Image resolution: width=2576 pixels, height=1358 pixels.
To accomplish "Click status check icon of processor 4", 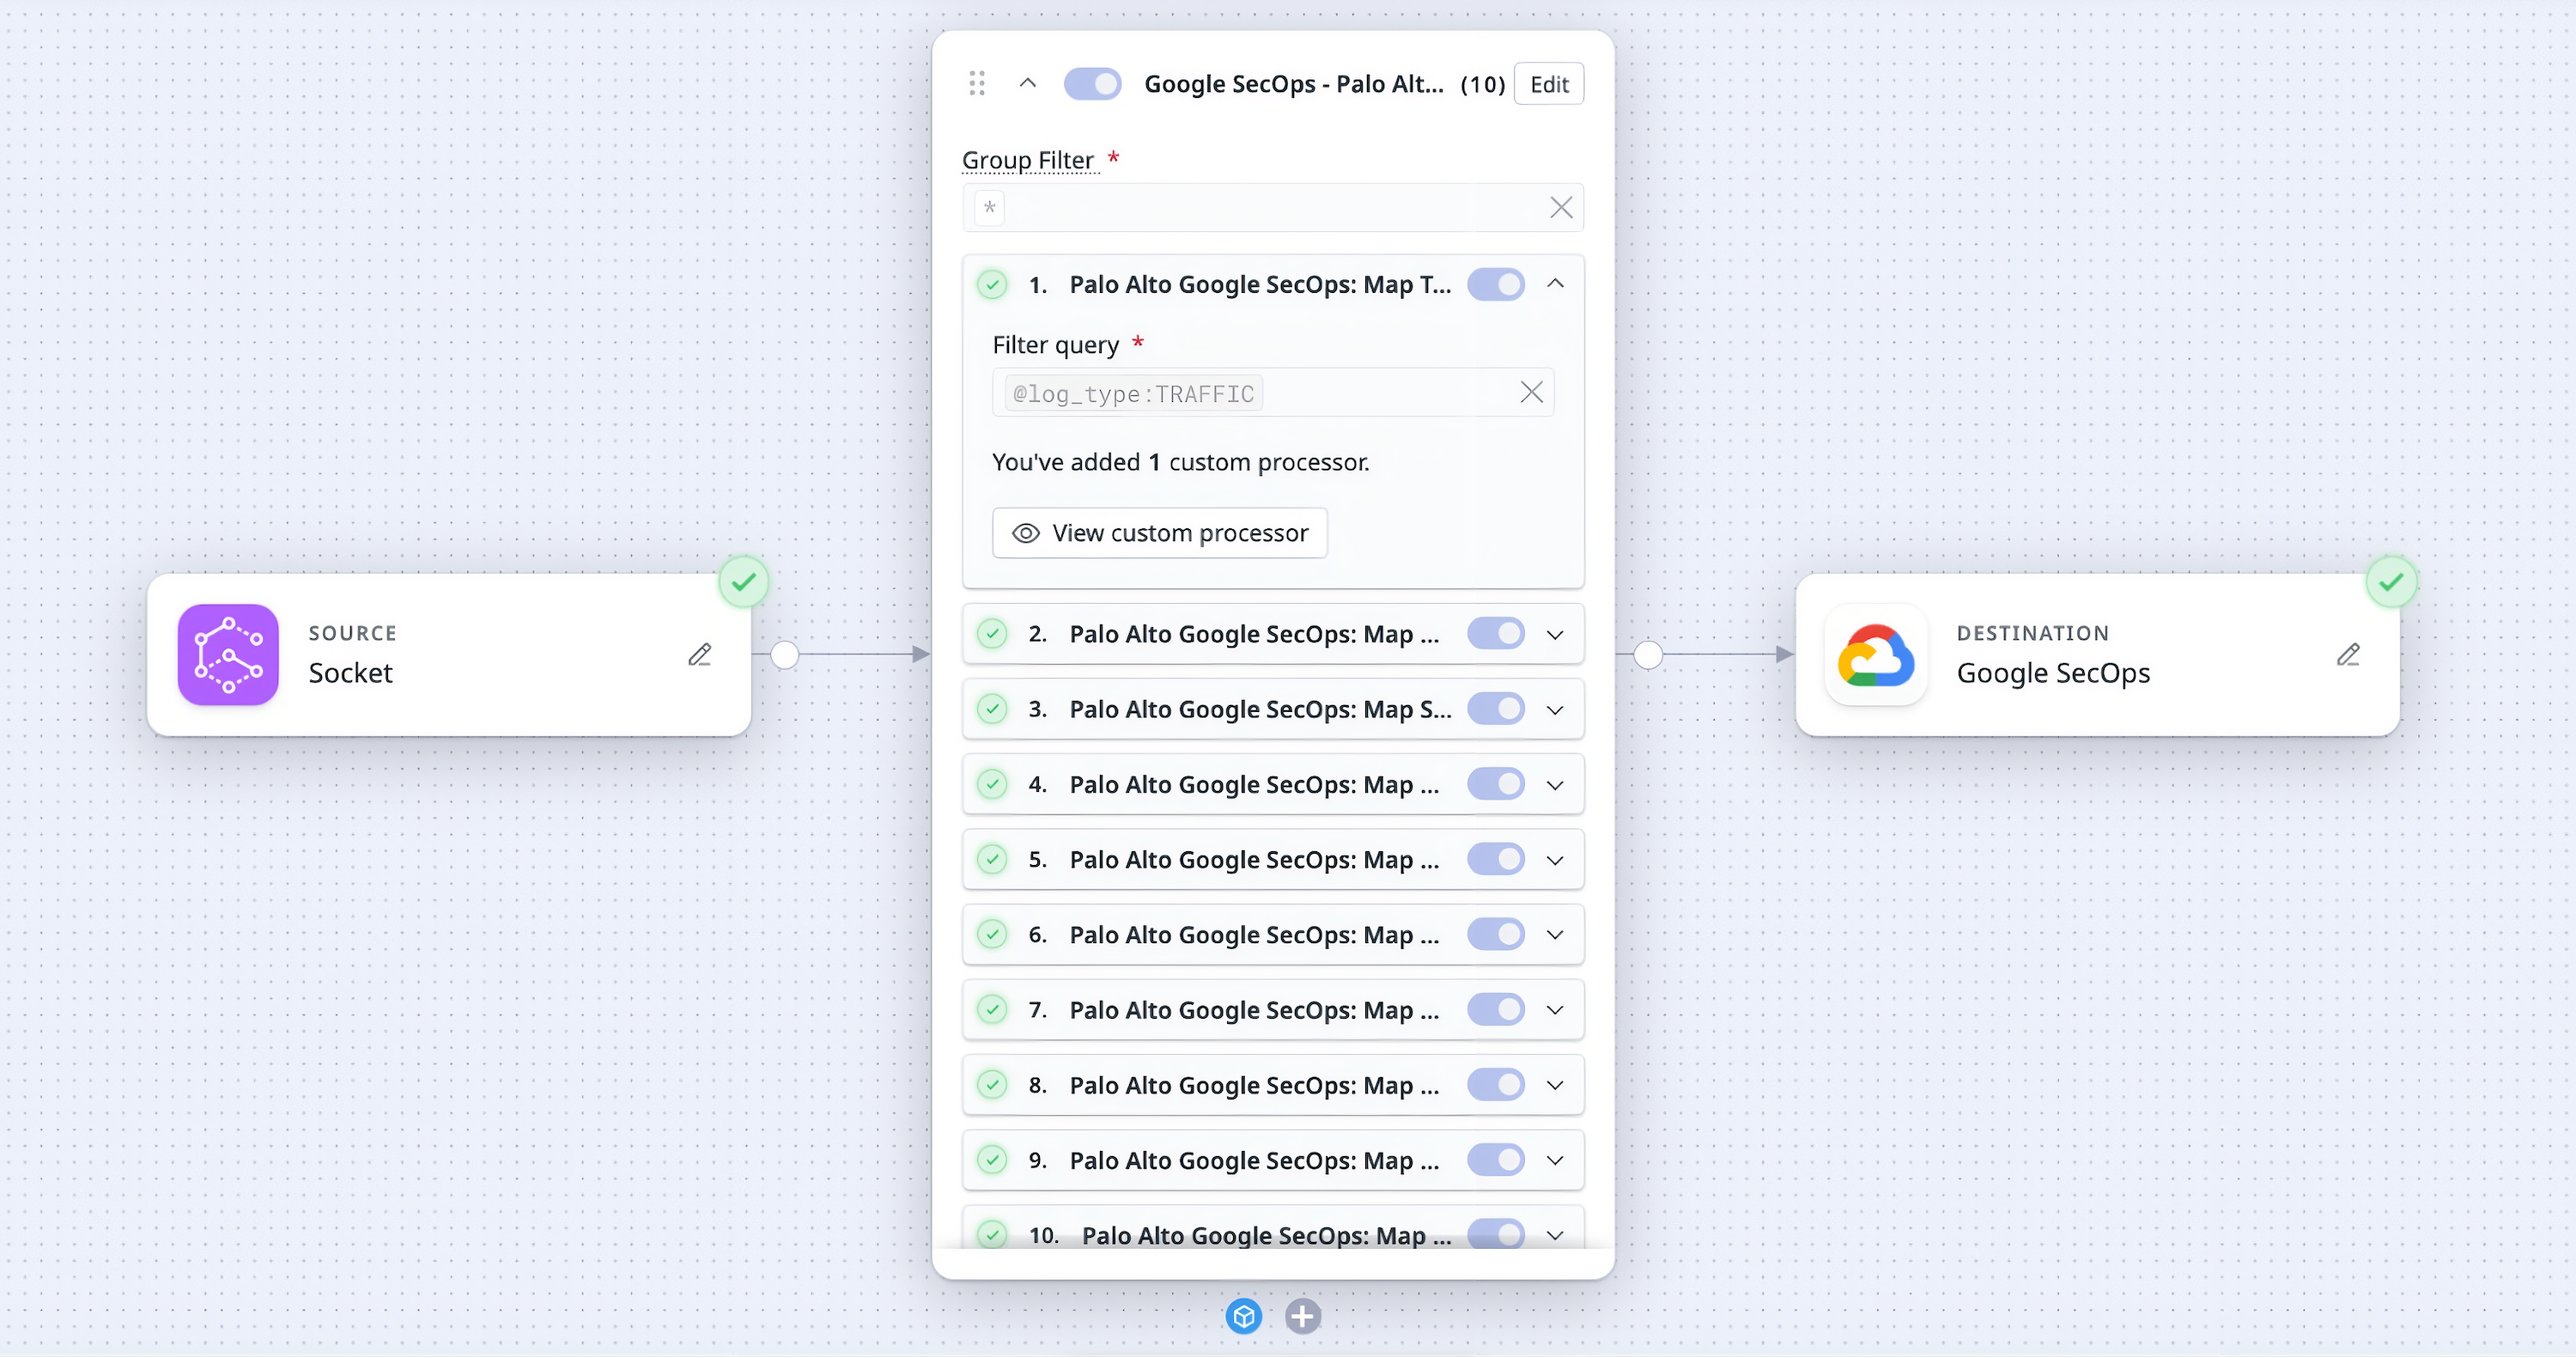I will click(992, 785).
